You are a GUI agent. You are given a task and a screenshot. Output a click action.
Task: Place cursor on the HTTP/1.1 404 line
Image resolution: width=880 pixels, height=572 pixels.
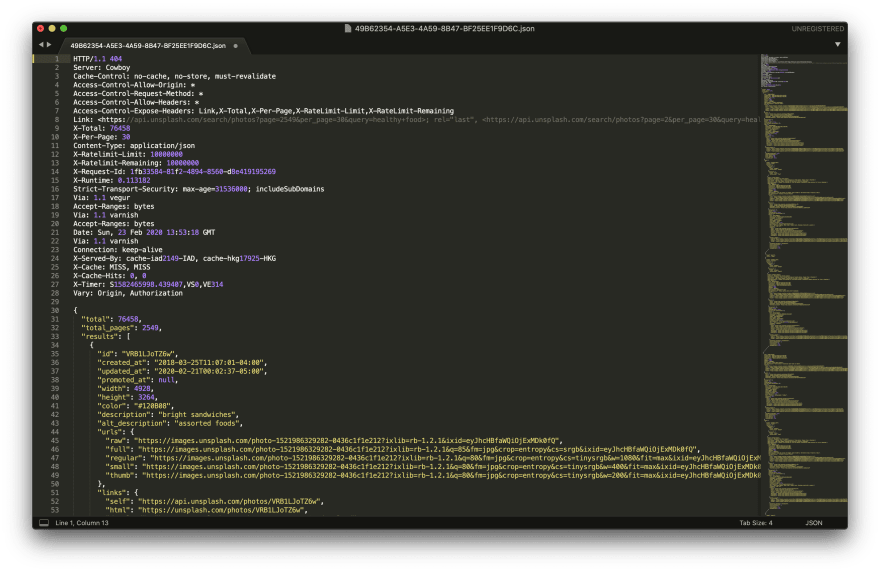pos(98,59)
